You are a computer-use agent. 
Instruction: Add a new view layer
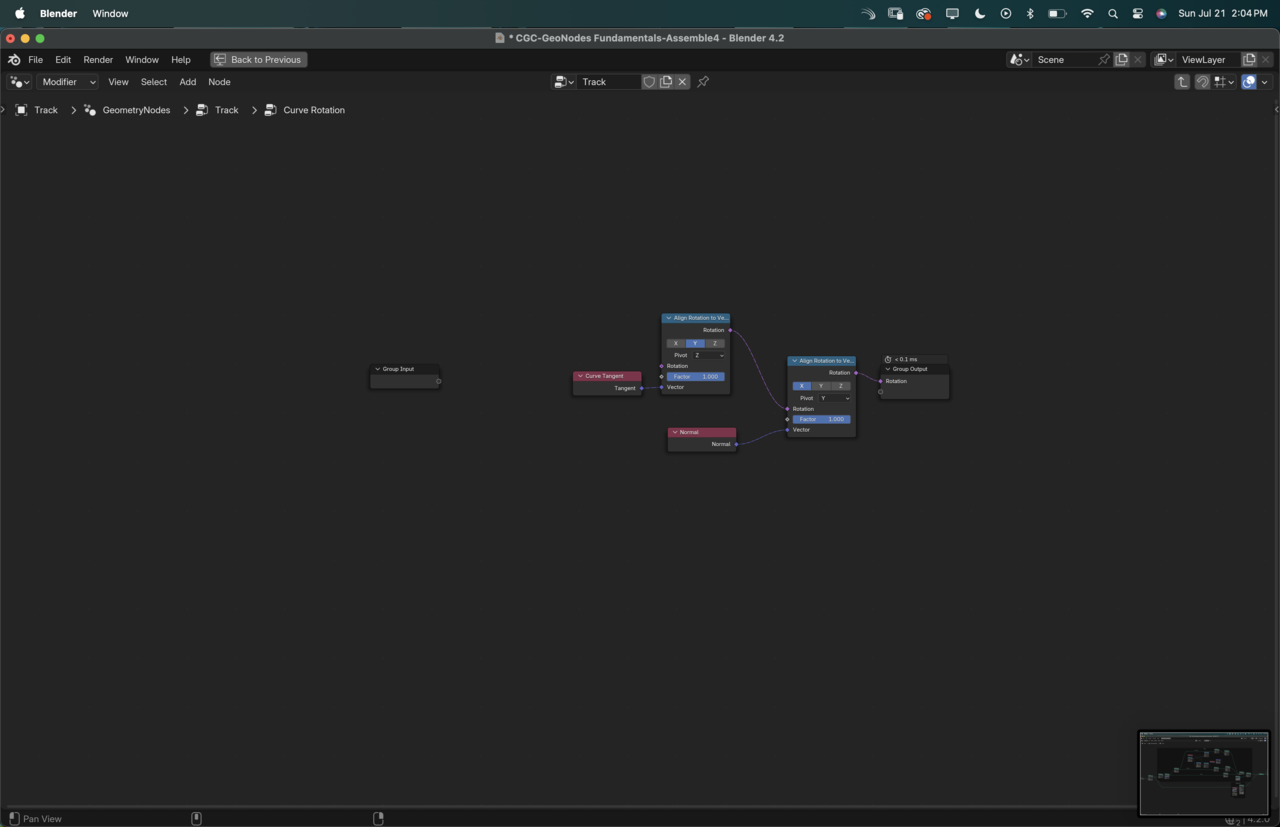(1249, 60)
